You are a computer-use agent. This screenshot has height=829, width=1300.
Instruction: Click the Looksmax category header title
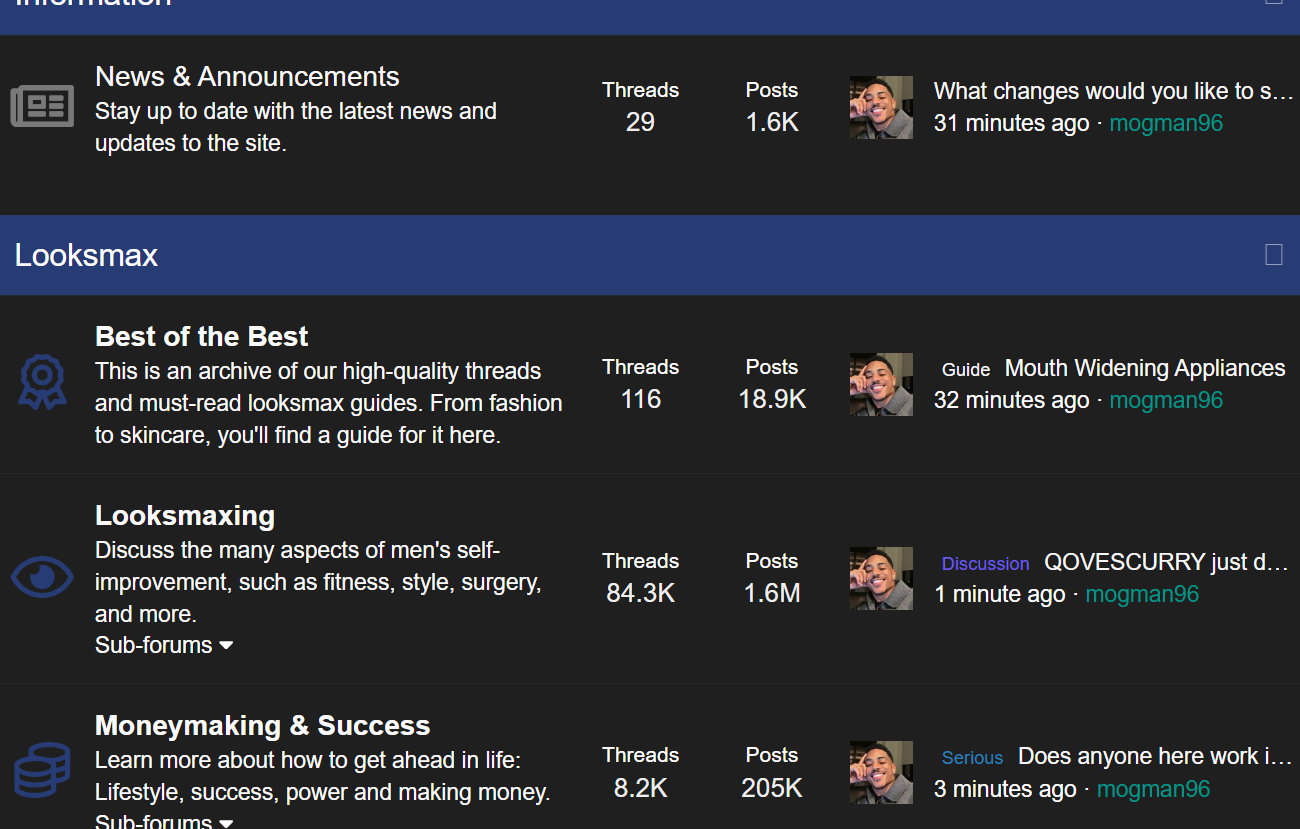tap(86, 255)
